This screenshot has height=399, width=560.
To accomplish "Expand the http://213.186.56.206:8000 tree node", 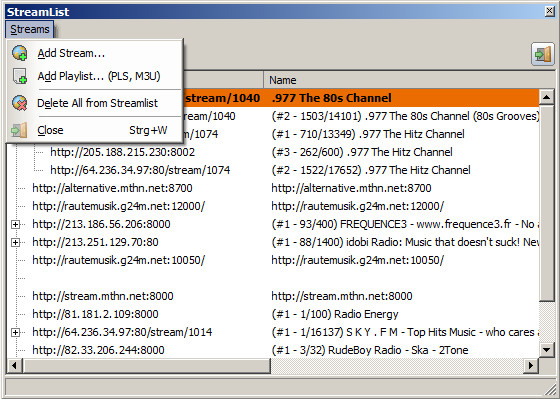I will pos(15,224).
